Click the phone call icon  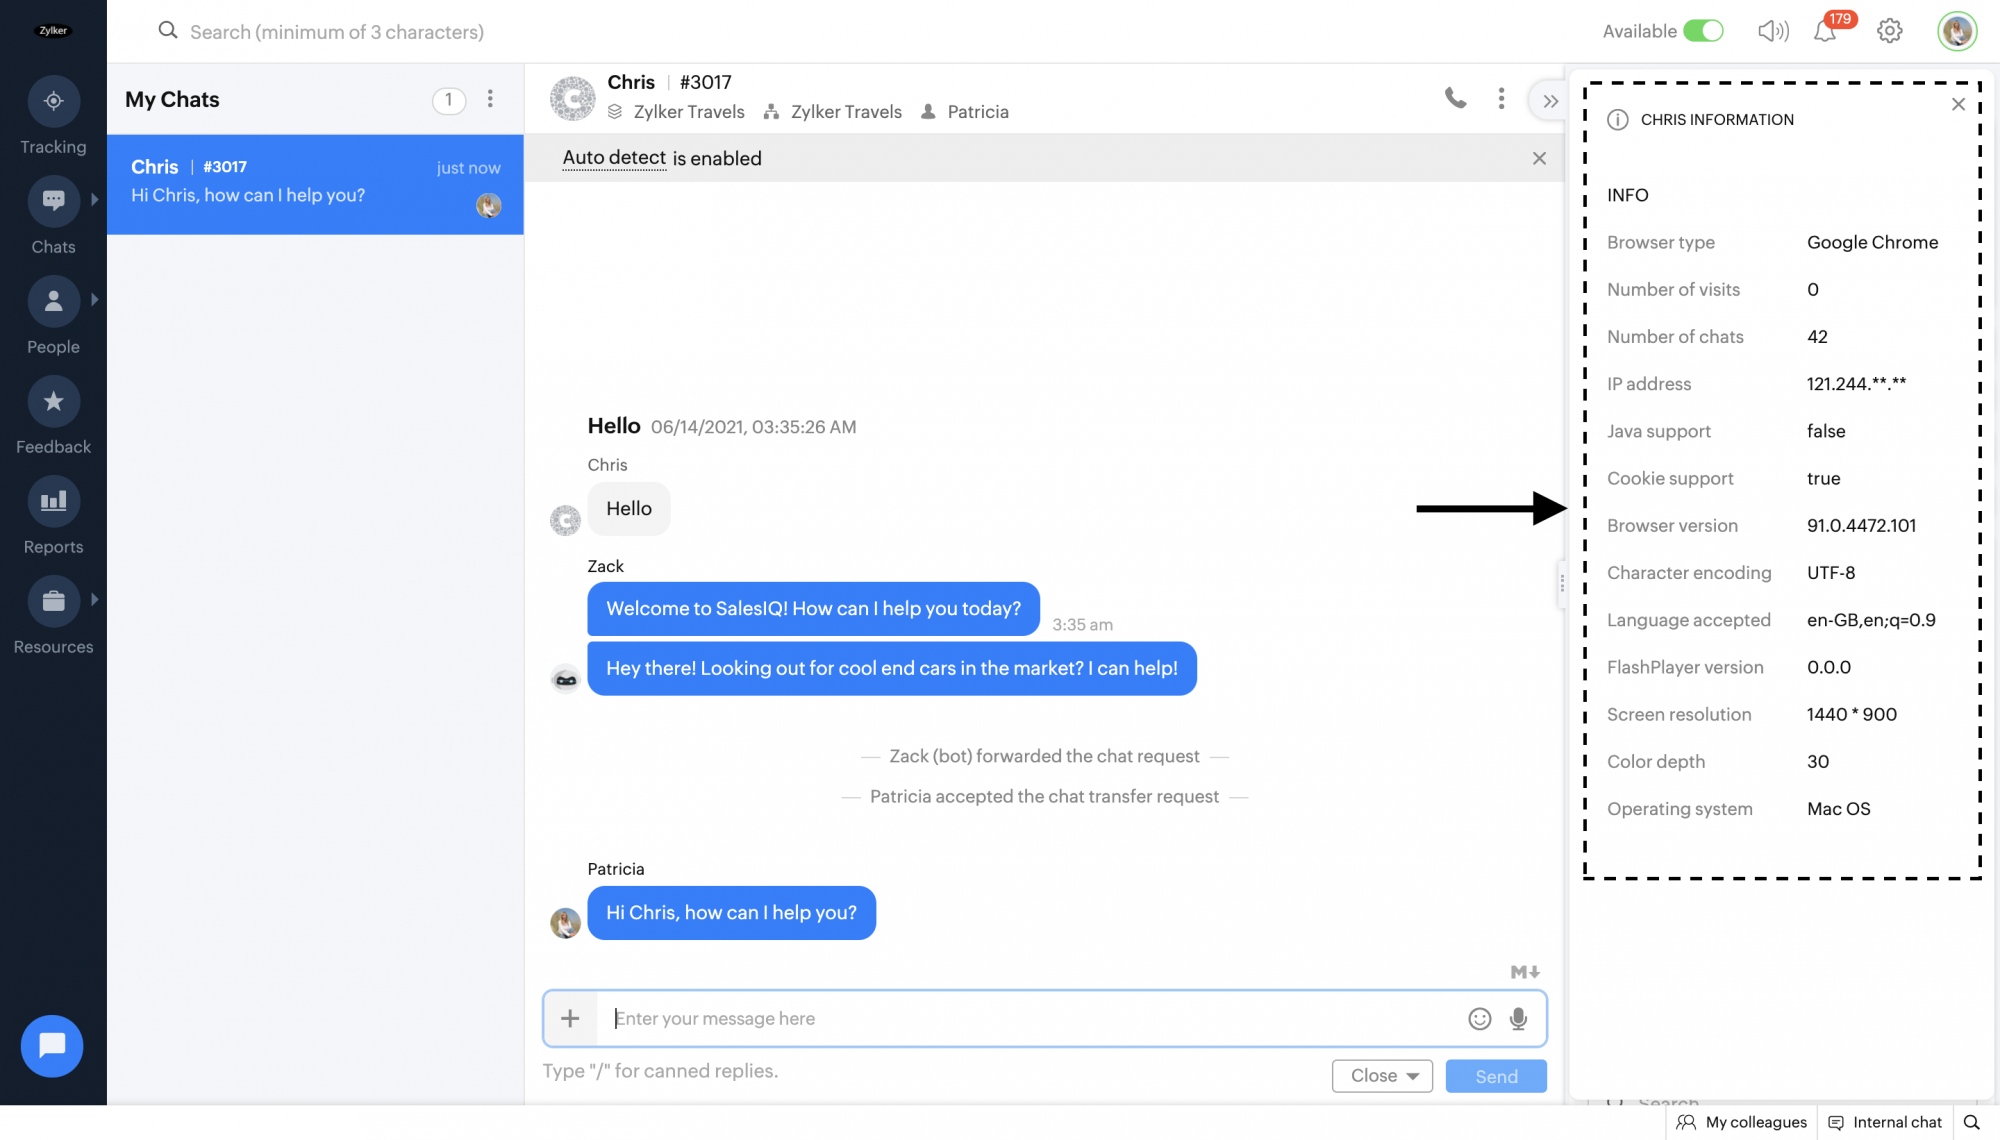tap(1455, 98)
